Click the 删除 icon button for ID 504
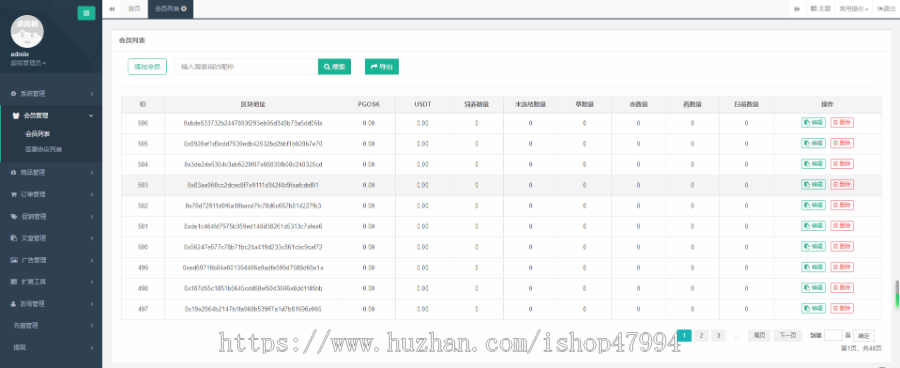 pyautogui.click(x=842, y=164)
